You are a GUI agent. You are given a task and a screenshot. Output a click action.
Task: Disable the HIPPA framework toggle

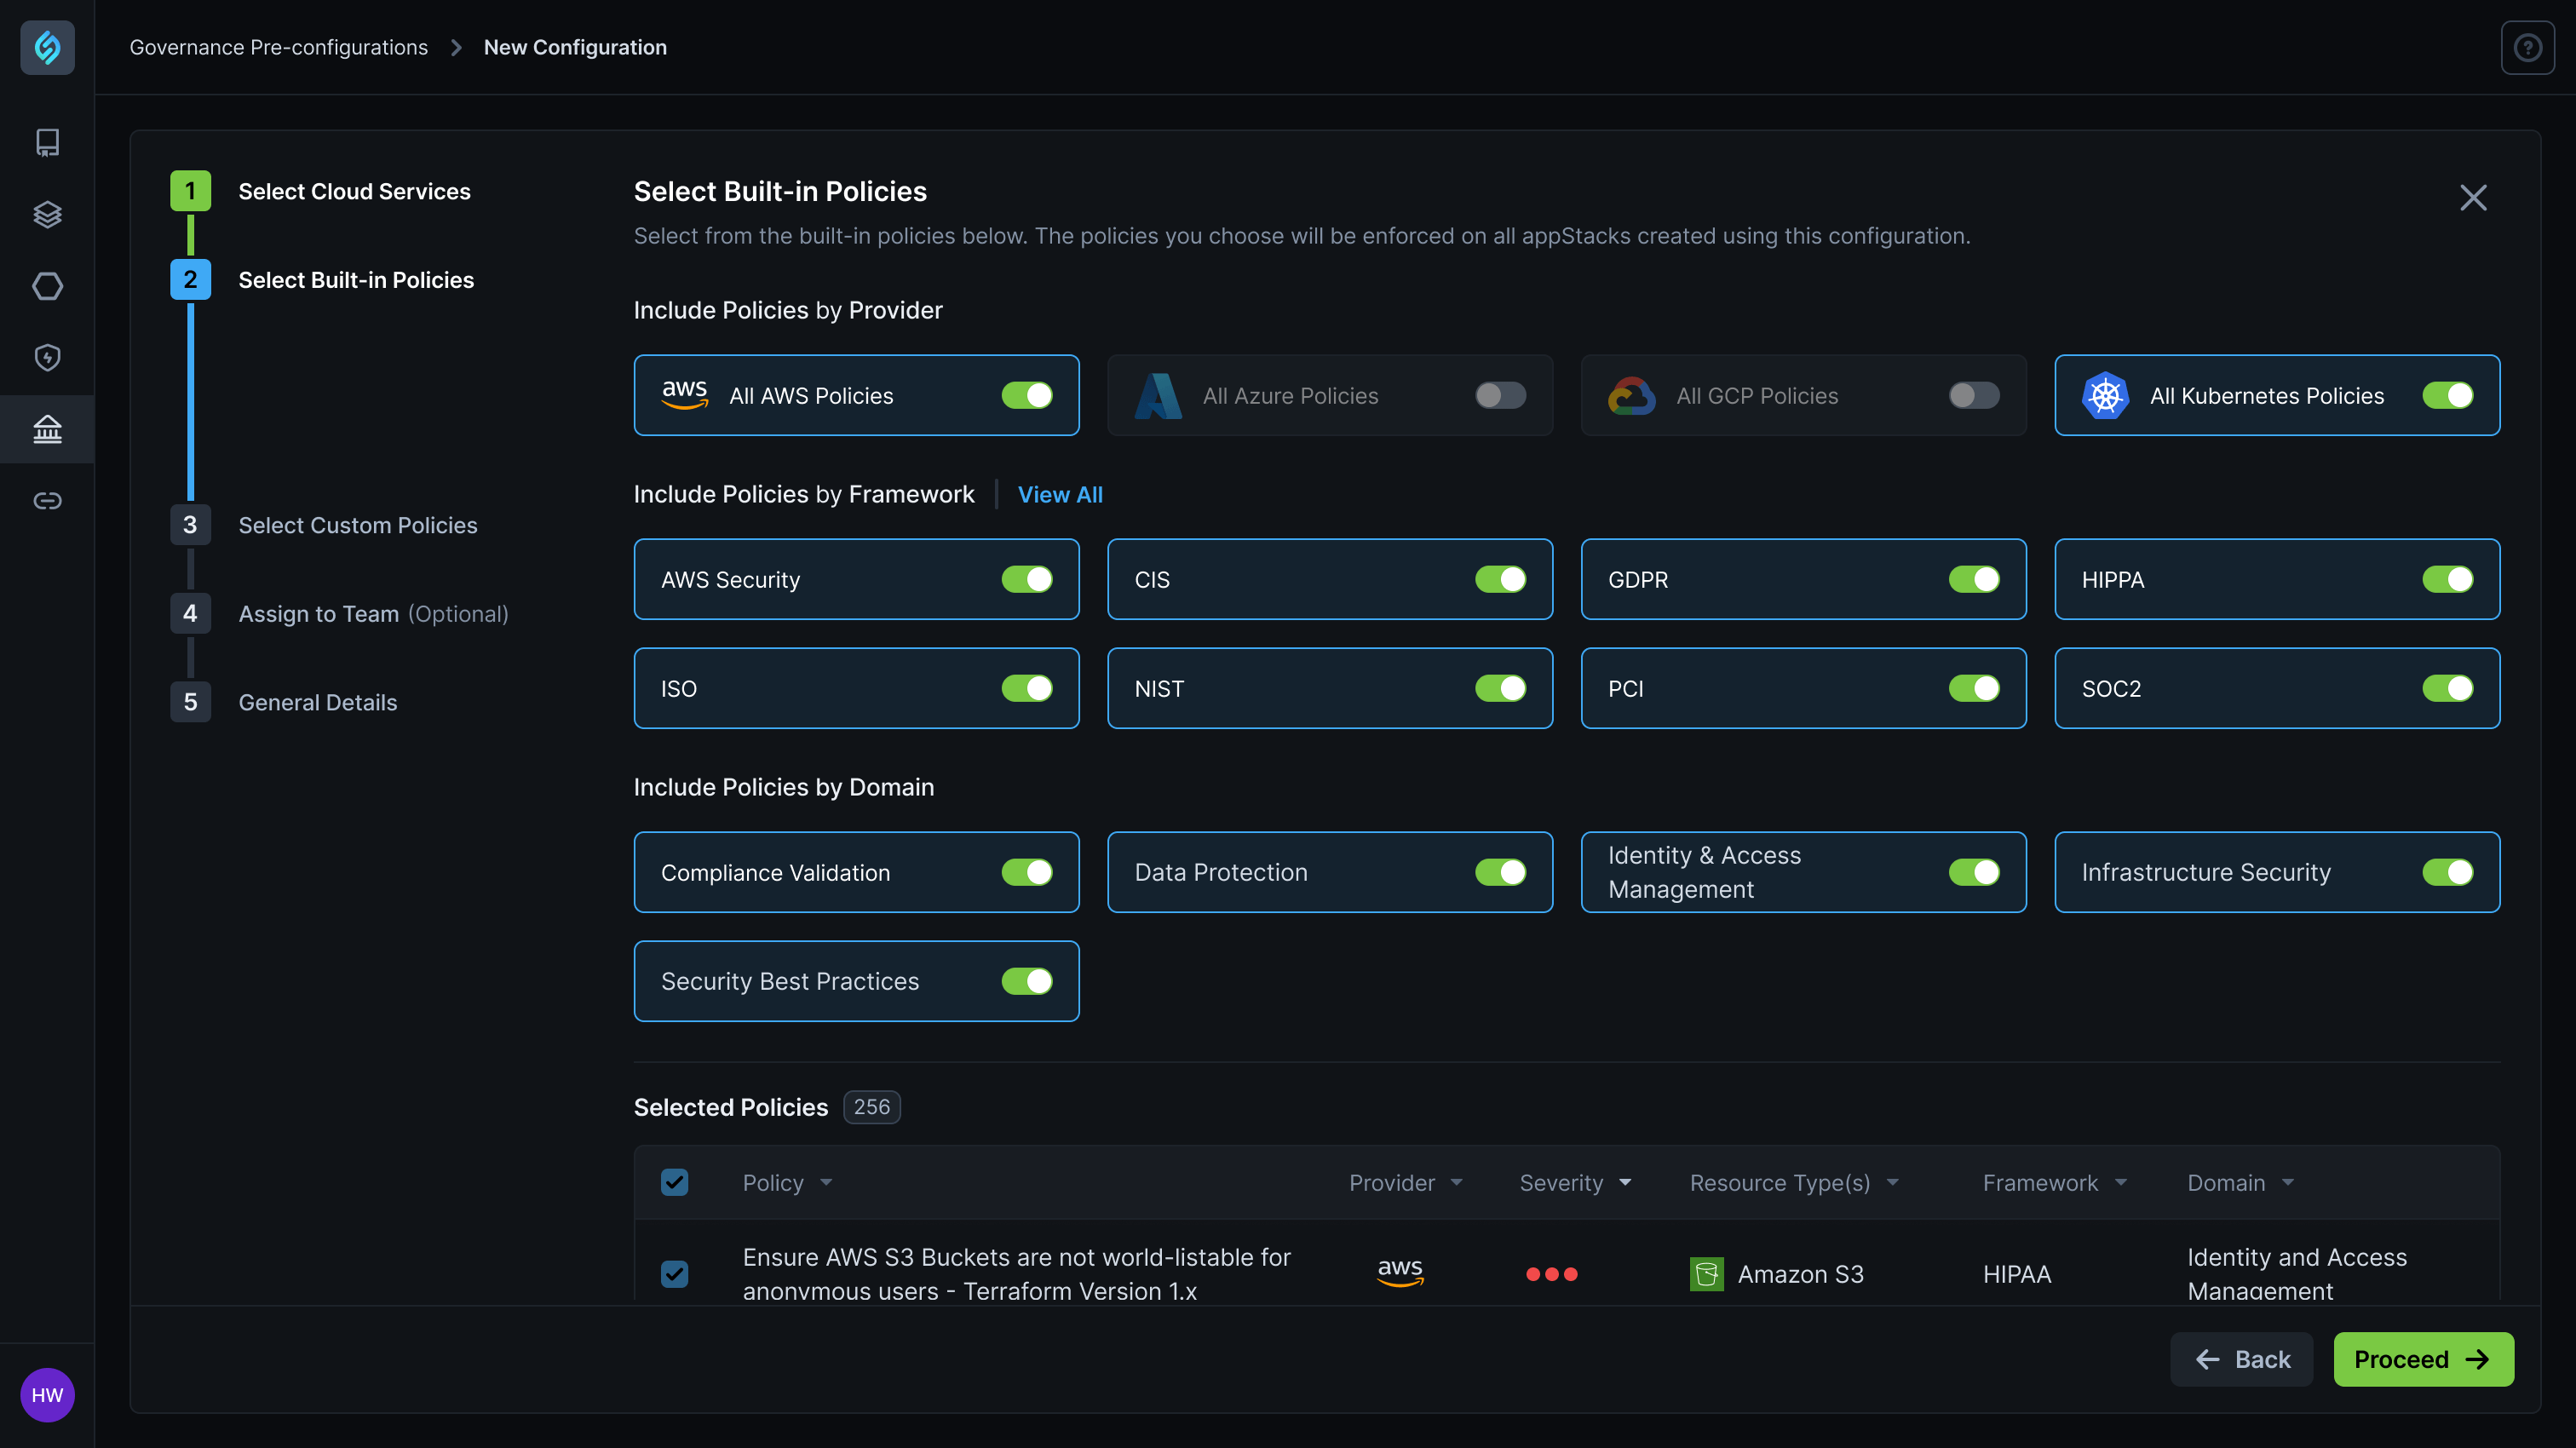pyautogui.click(x=2447, y=579)
